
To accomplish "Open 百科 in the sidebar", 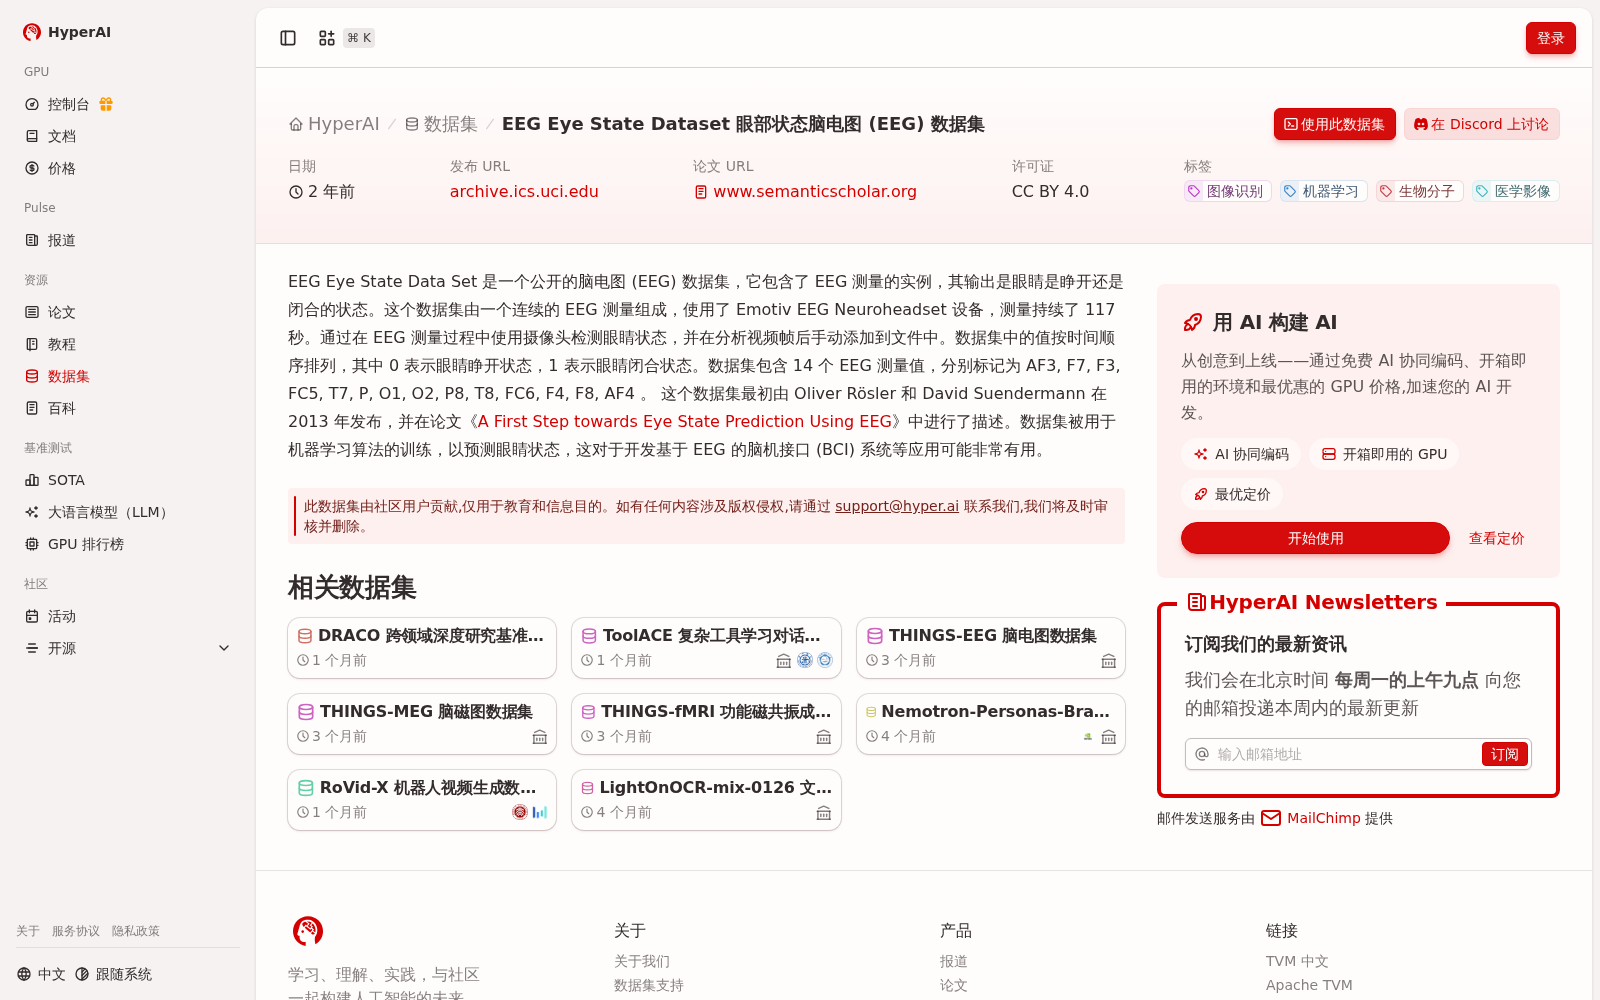I will click(128, 408).
